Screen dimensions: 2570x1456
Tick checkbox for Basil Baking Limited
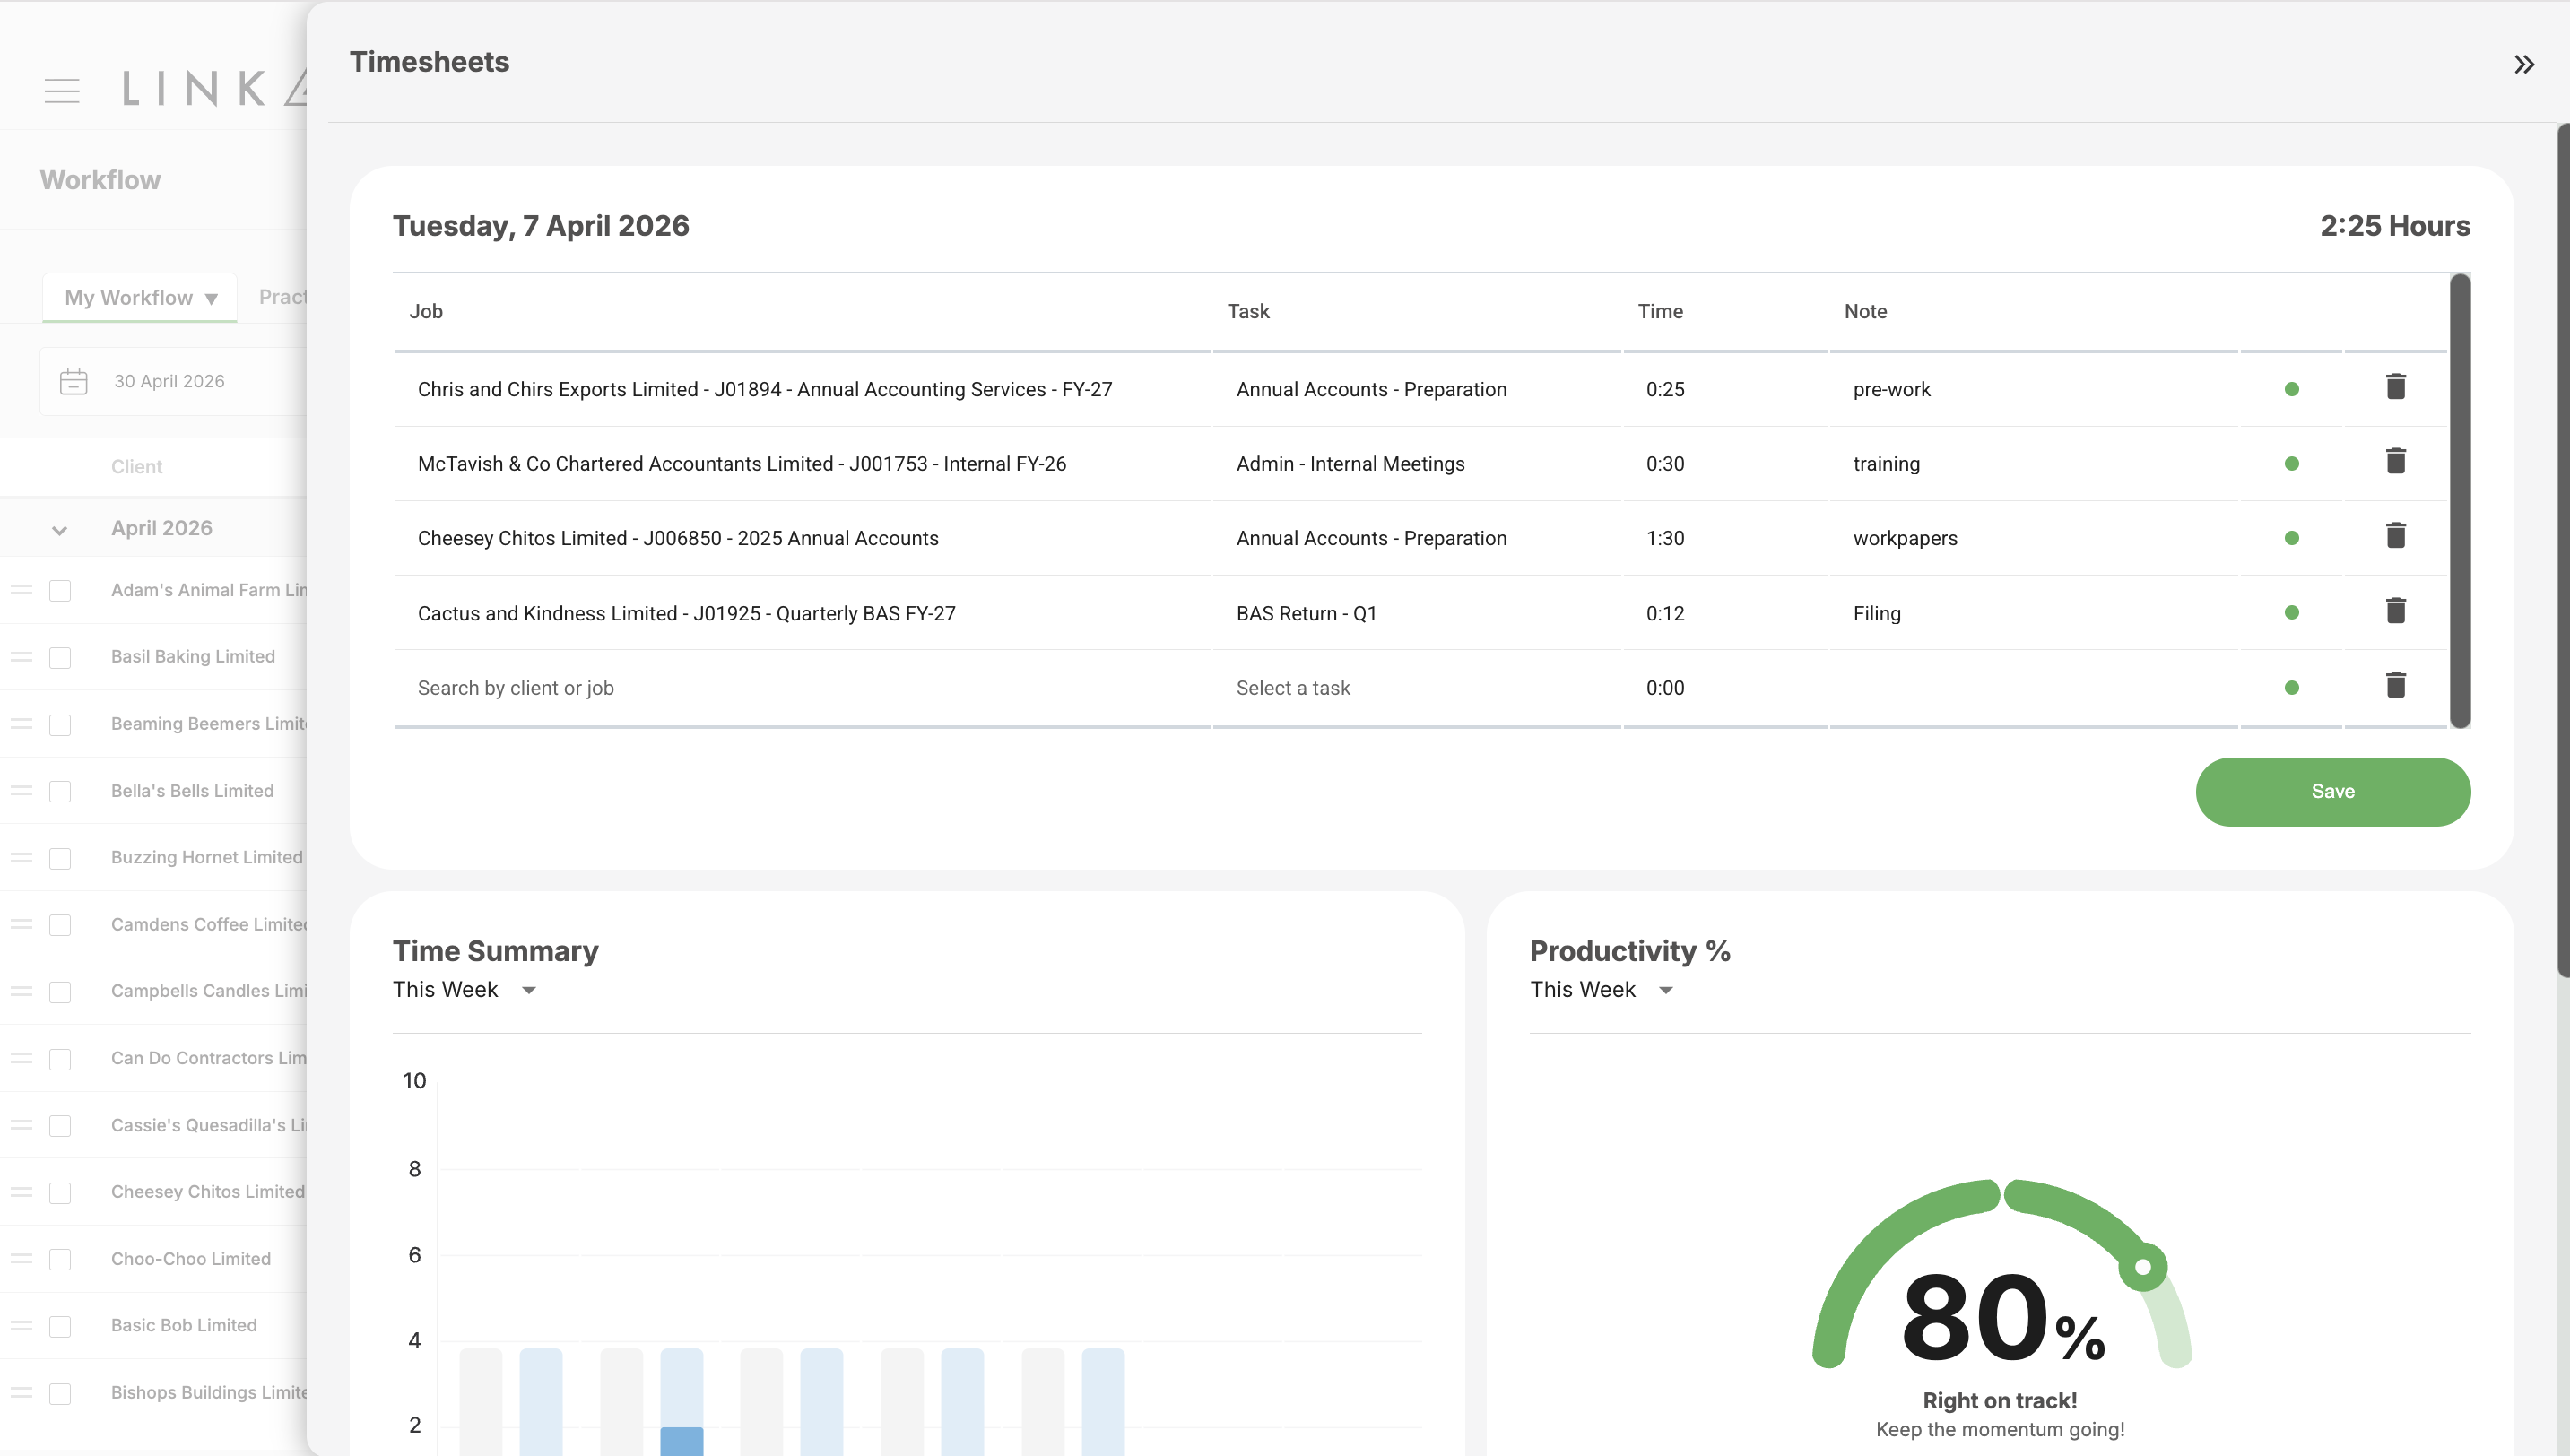60,658
